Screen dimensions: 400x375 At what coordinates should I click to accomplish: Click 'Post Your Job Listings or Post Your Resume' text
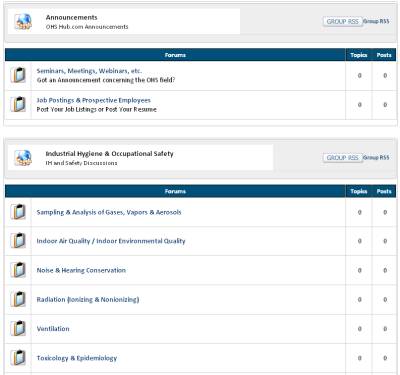[x=96, y=109]
